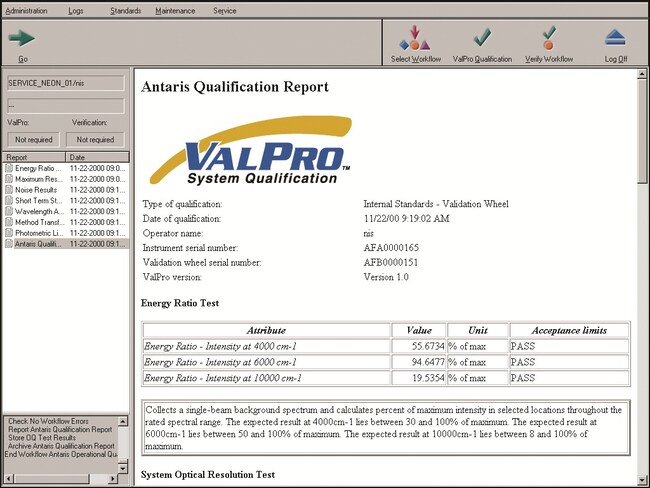650x488 pixels.
Task: Click the report pane scroll down arrow
Action: coord(642,480)
